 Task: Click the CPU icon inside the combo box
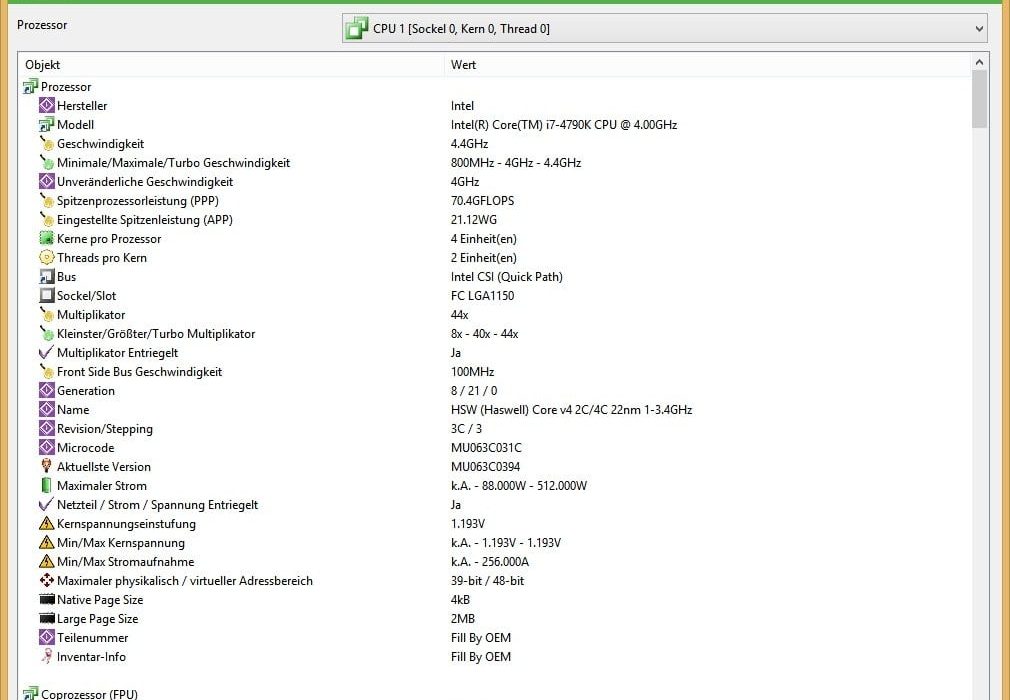point(357,28)
